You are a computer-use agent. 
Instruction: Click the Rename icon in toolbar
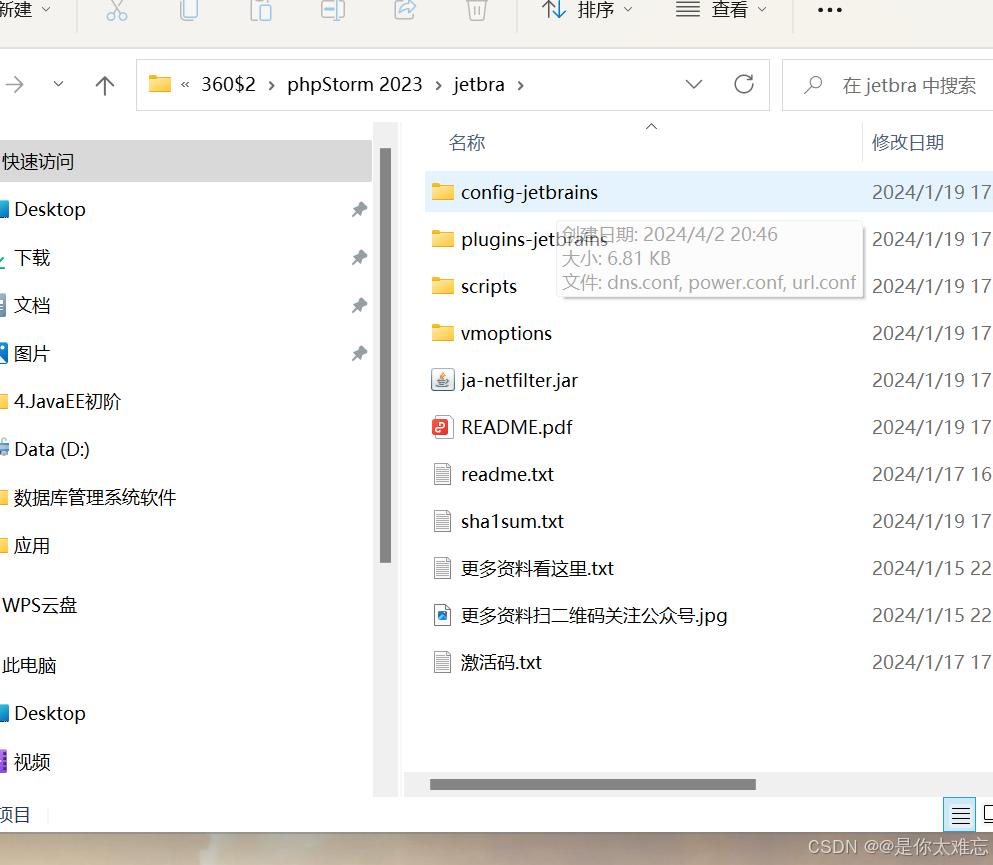click(332, 10)
